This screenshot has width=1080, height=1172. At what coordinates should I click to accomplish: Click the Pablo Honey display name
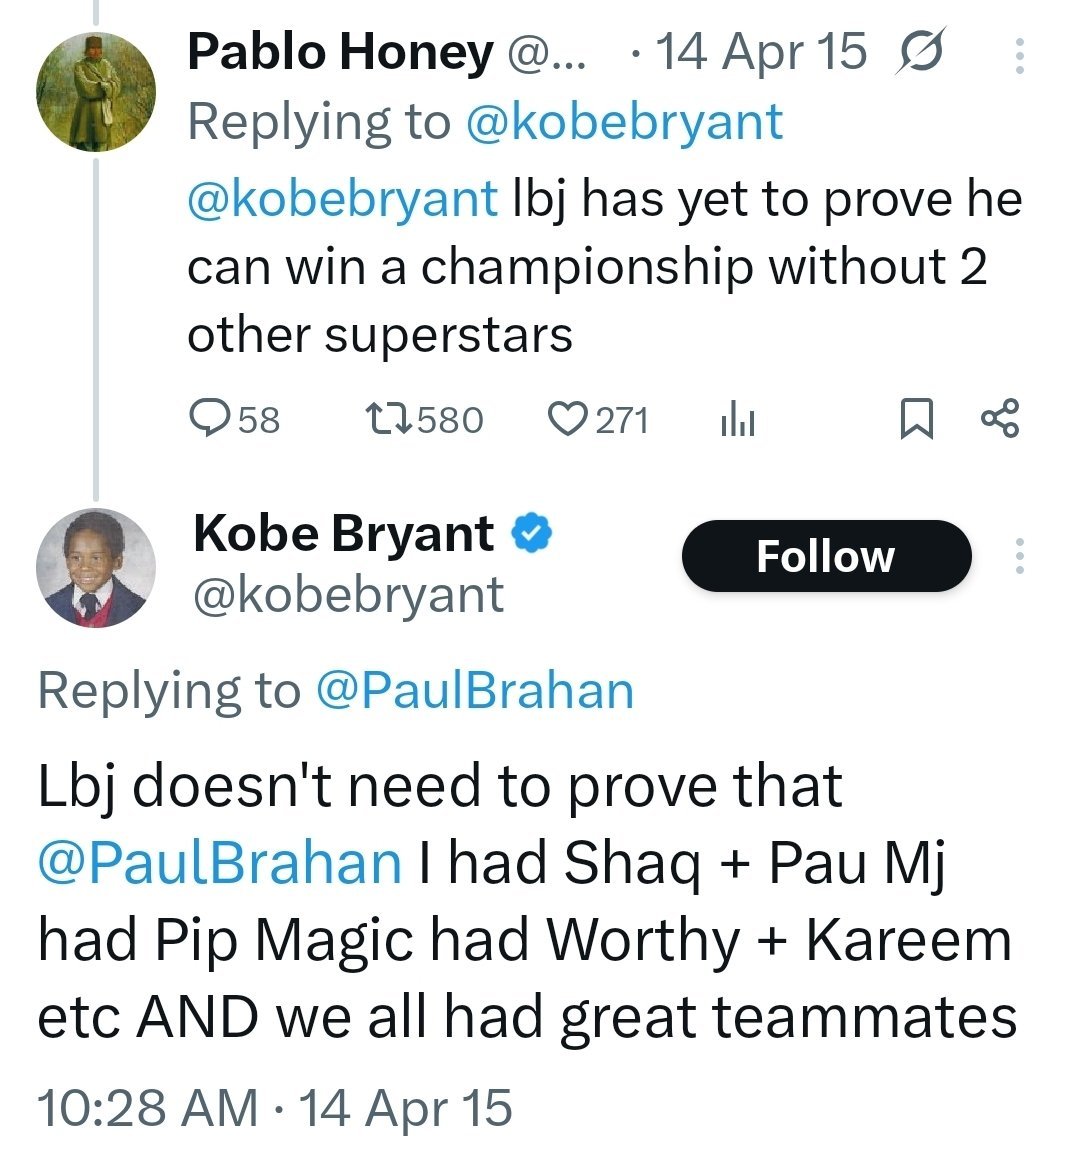coord(340,52)
